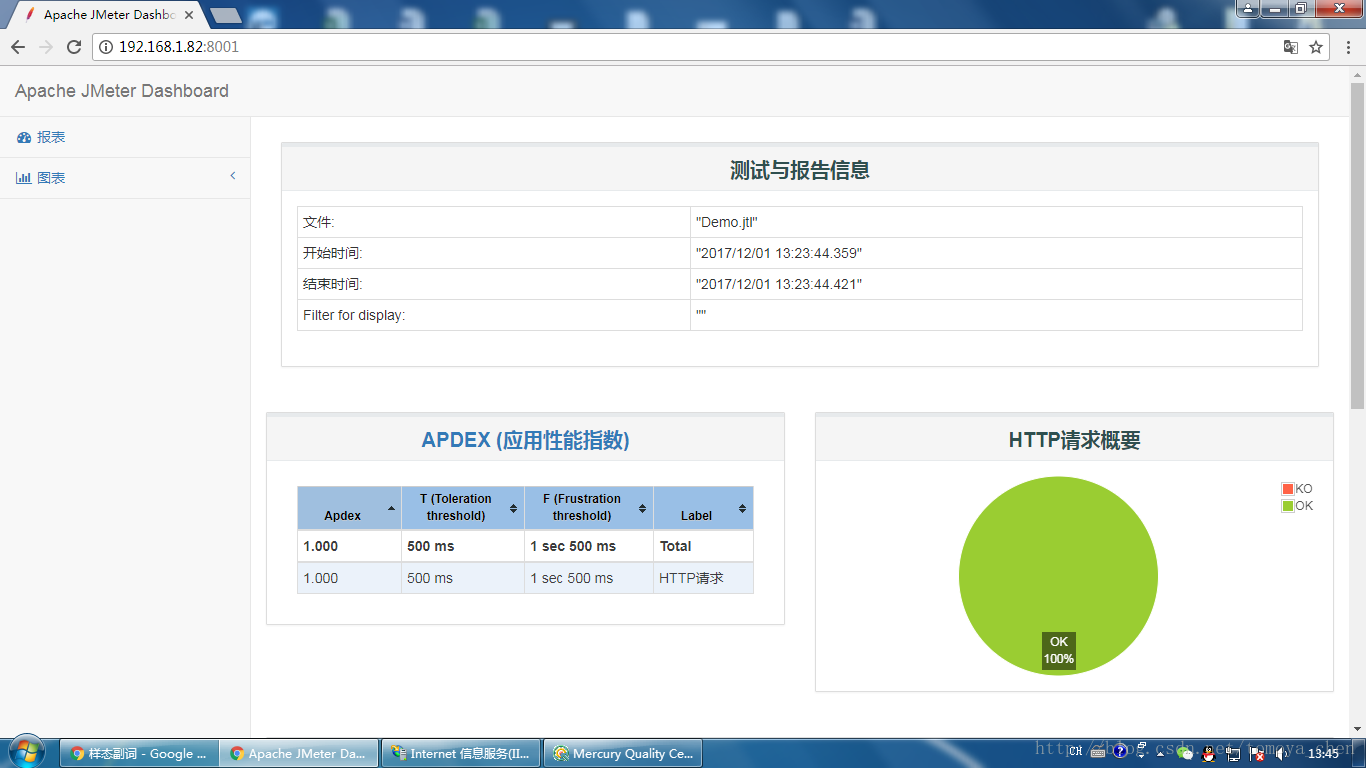Toggle the OK green legend swatch
1366x768 pixels.
coord(1288,506)
